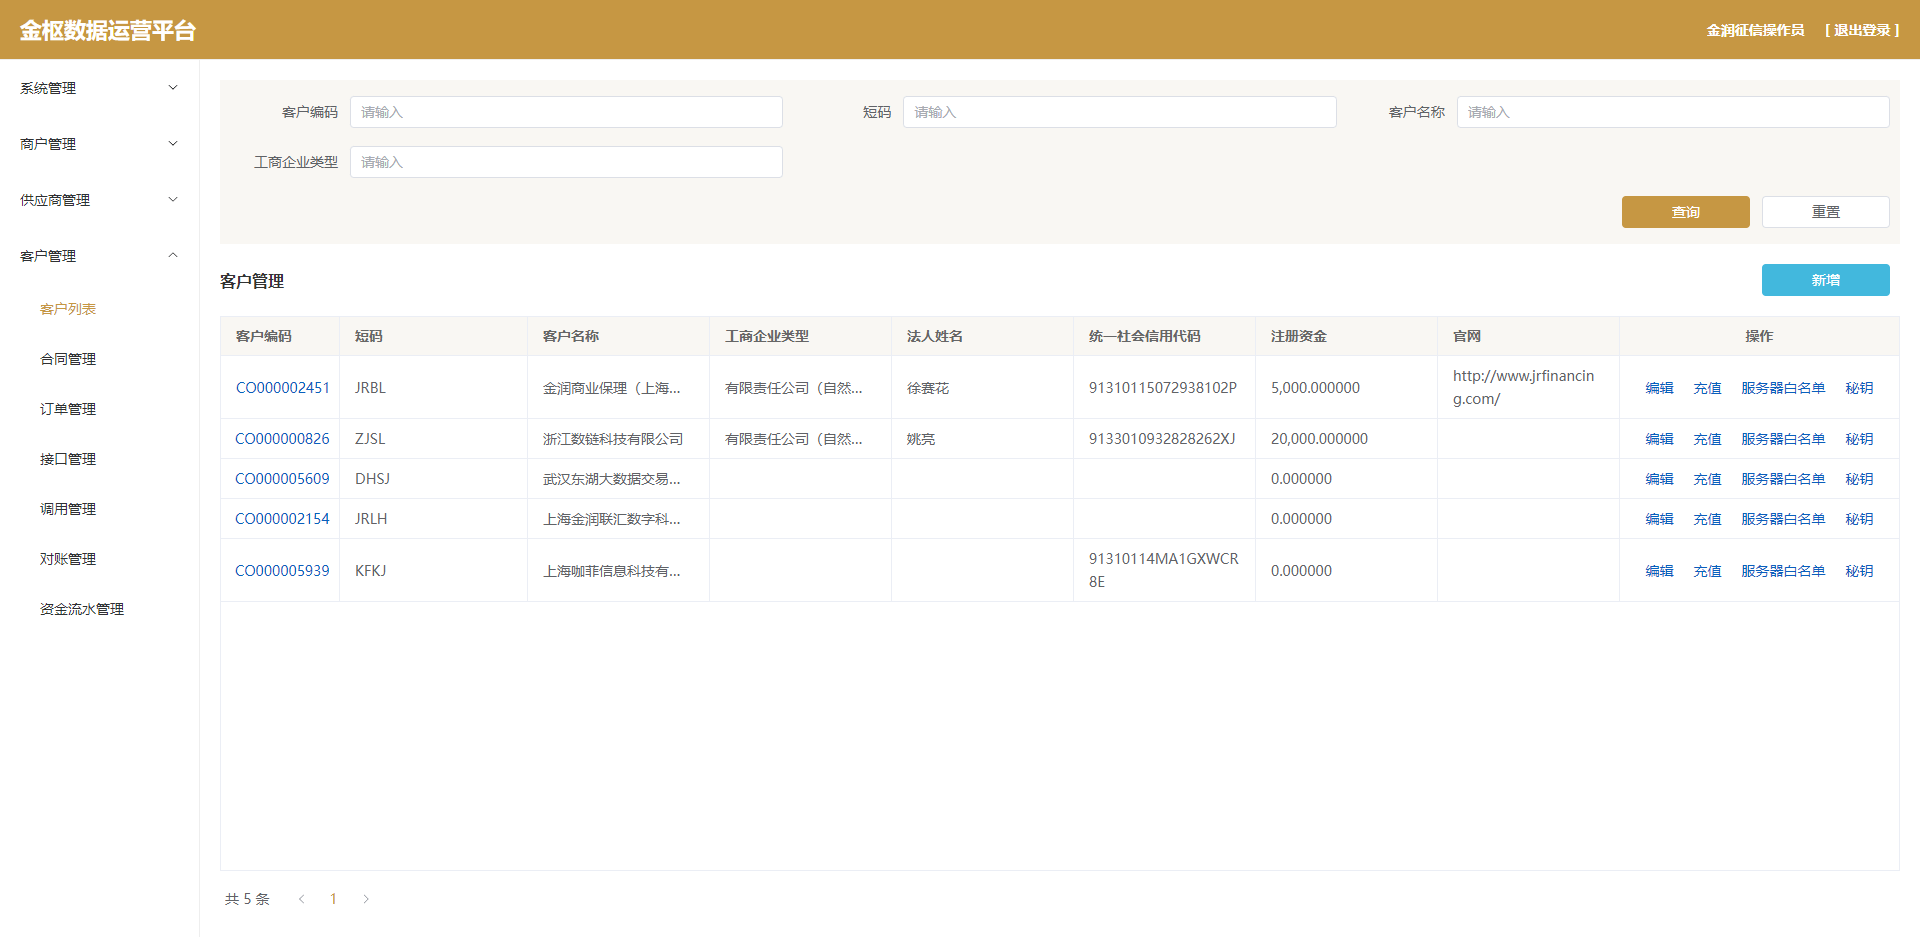Viewport: 1920px width, 937px height.
Task: Click the 新增 add button
Action: pos(1826,280)
